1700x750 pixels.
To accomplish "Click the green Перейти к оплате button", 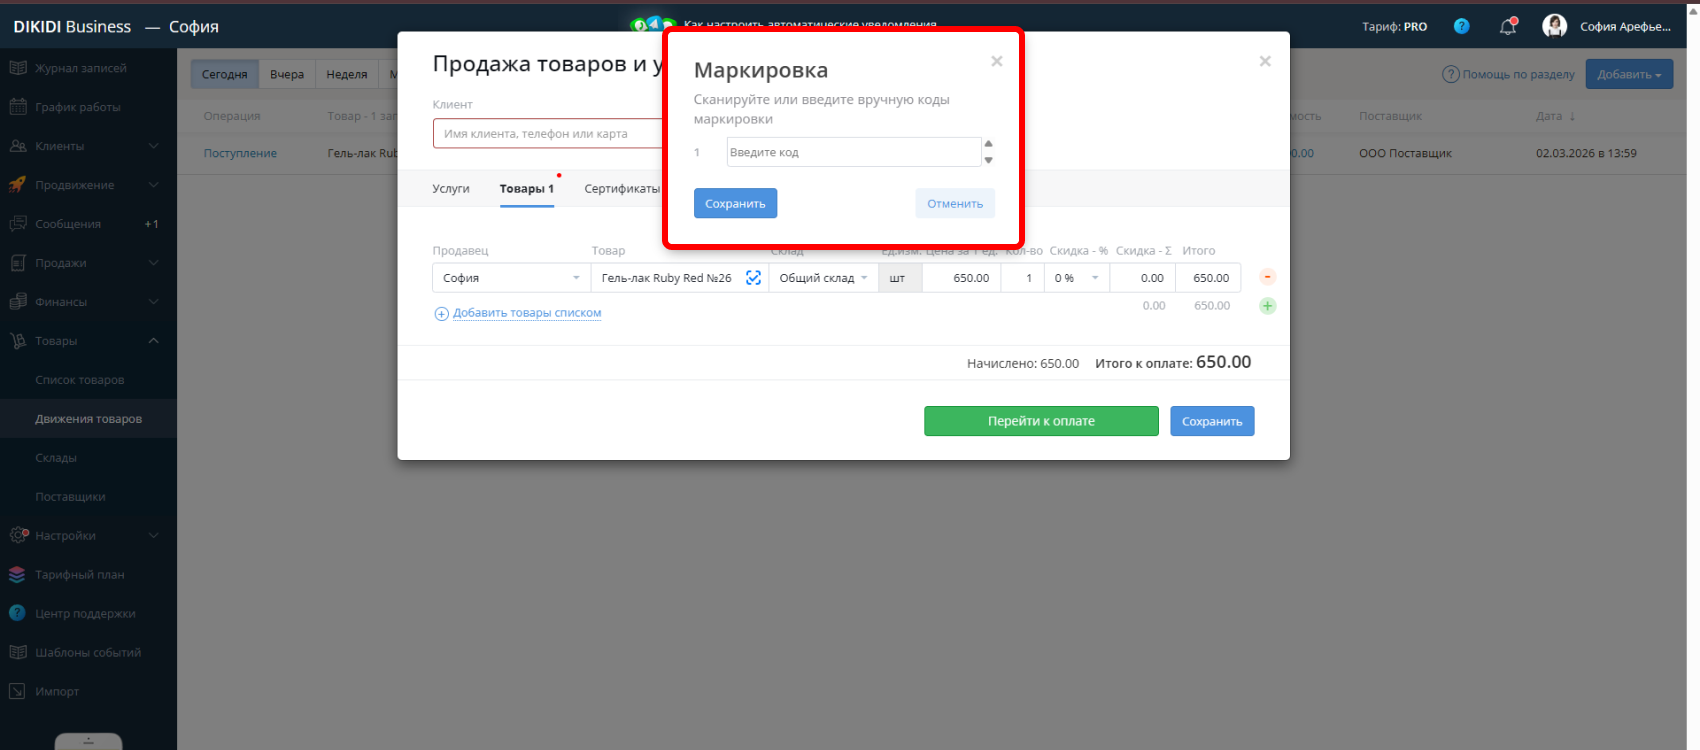I will pos(1041,421).
